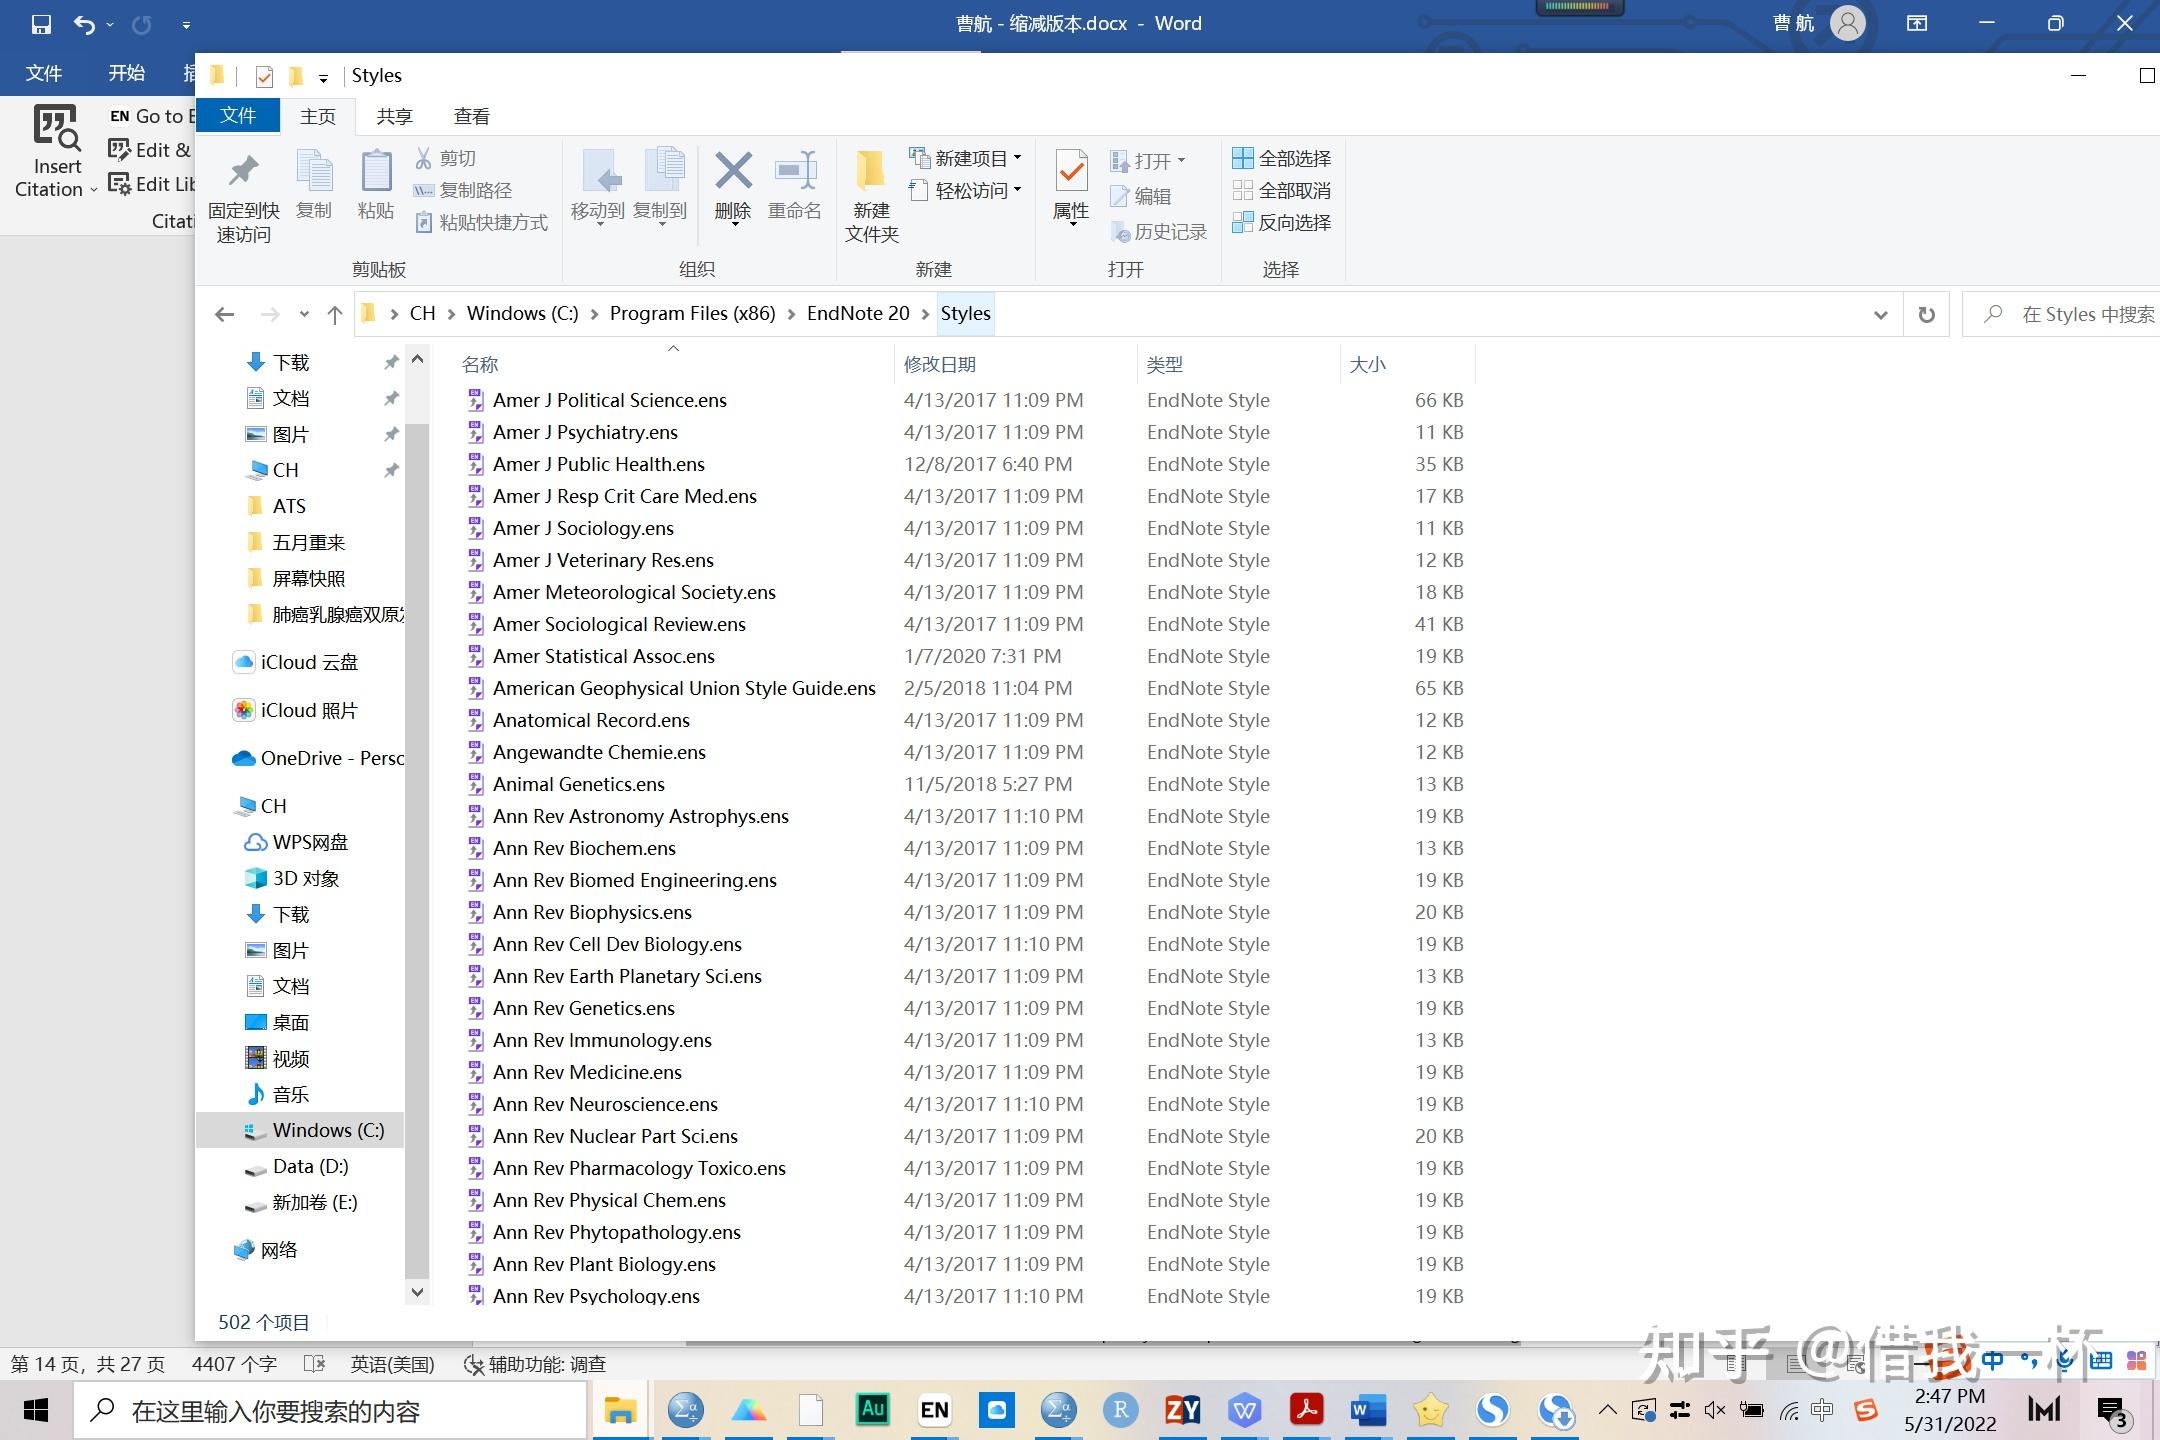Open the File (文件) tab in Explorer
Viewport: 2160px width, 1440px height.
pyautogui.click(x=238, y=115)
